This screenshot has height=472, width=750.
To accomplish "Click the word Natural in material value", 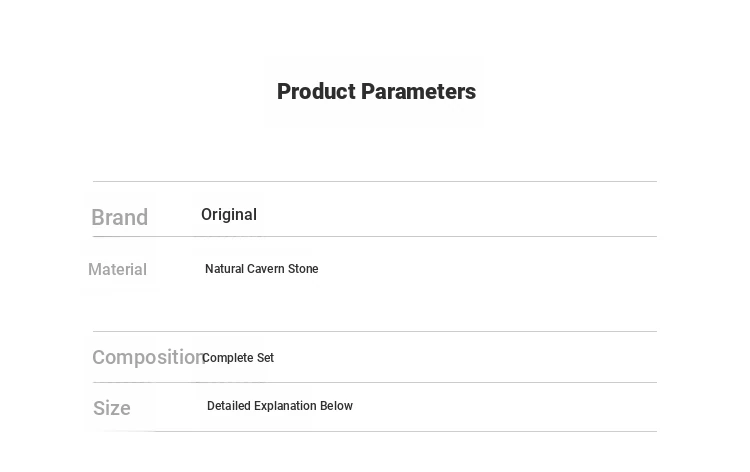I will click(x=224, y=269).
